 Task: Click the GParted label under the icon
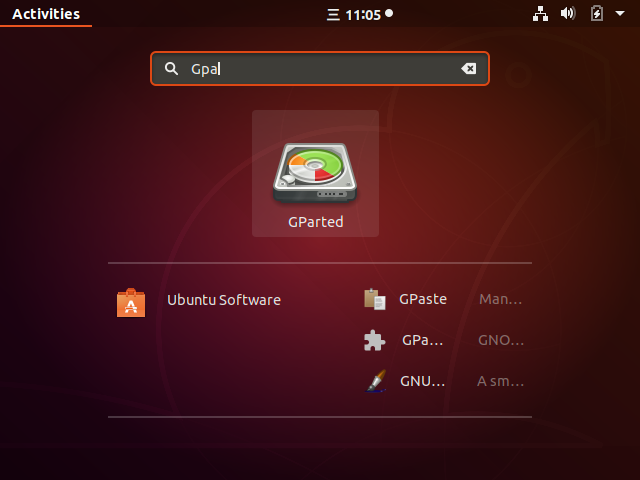pyautogui.click(x=316, y=222)
